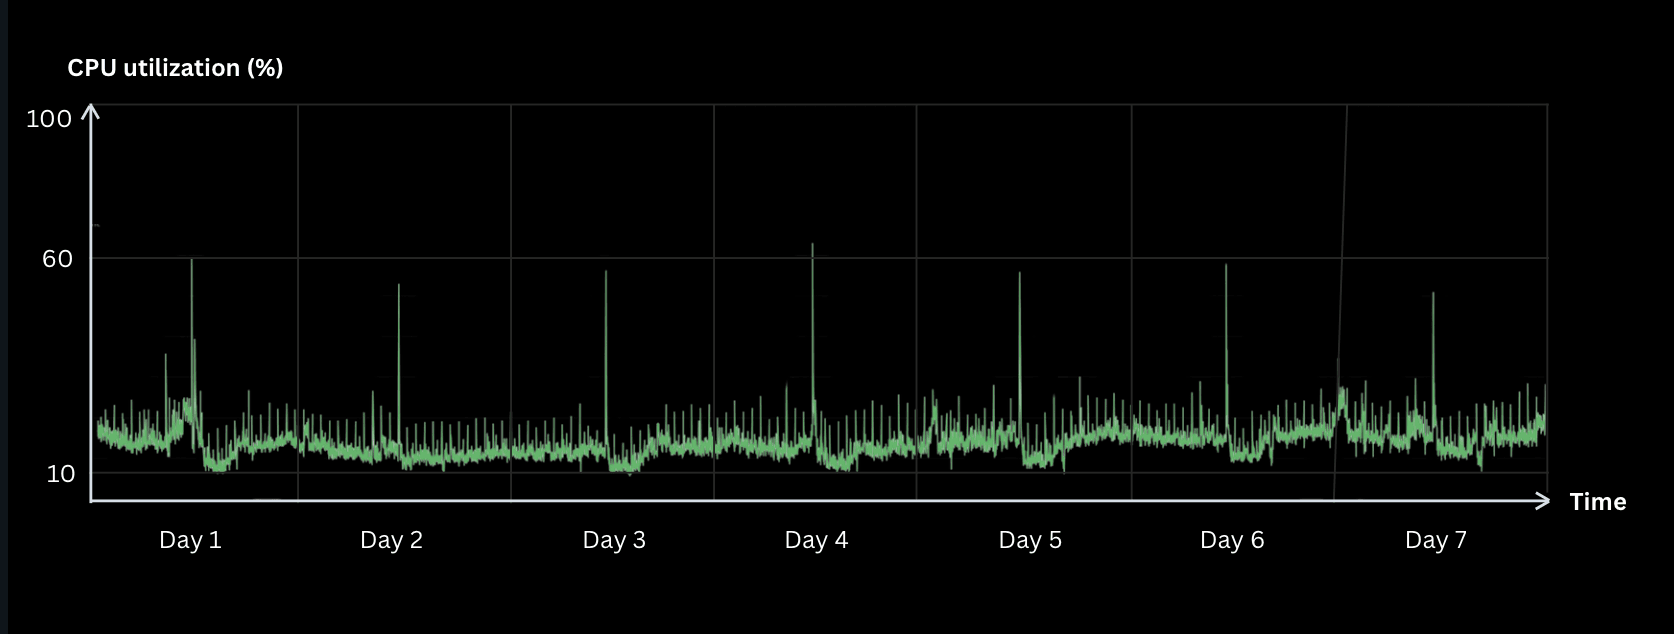Click the arrowhead ending the time axis
Viewport: 1674px width, 634px height.
pyautogui.click(x=1543, y=501)
